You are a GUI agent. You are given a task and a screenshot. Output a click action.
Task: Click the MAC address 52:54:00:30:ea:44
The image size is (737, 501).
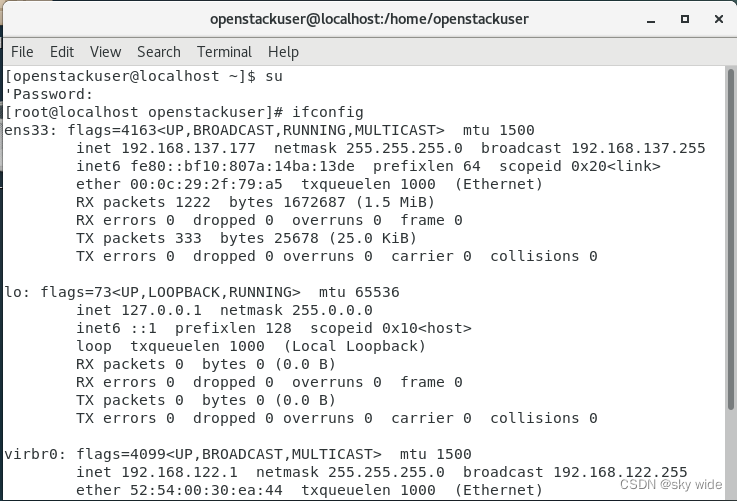tap(206, 490)
